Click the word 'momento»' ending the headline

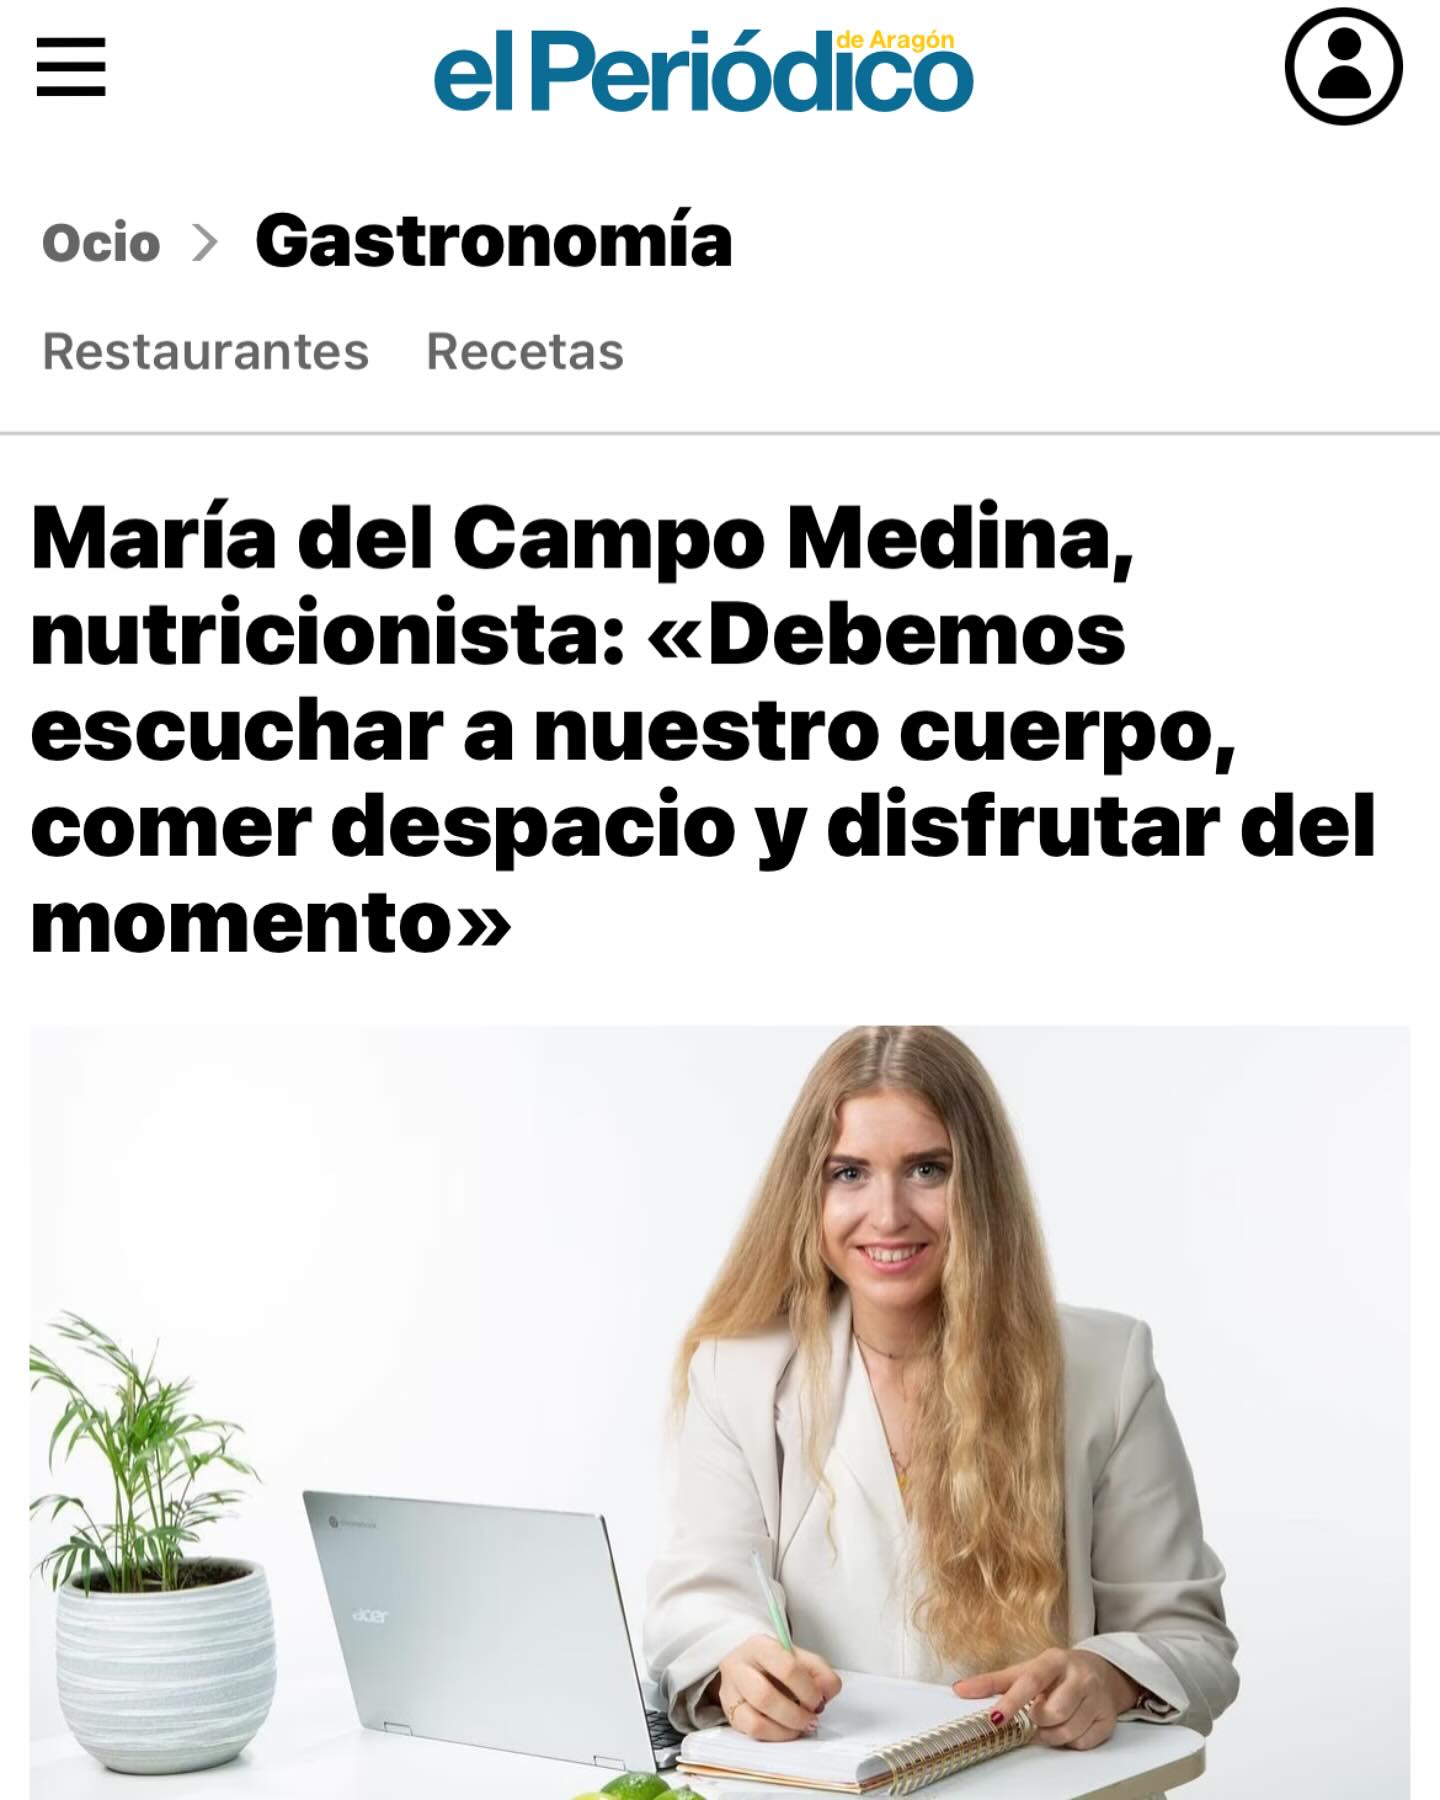[x=271, y=923]
